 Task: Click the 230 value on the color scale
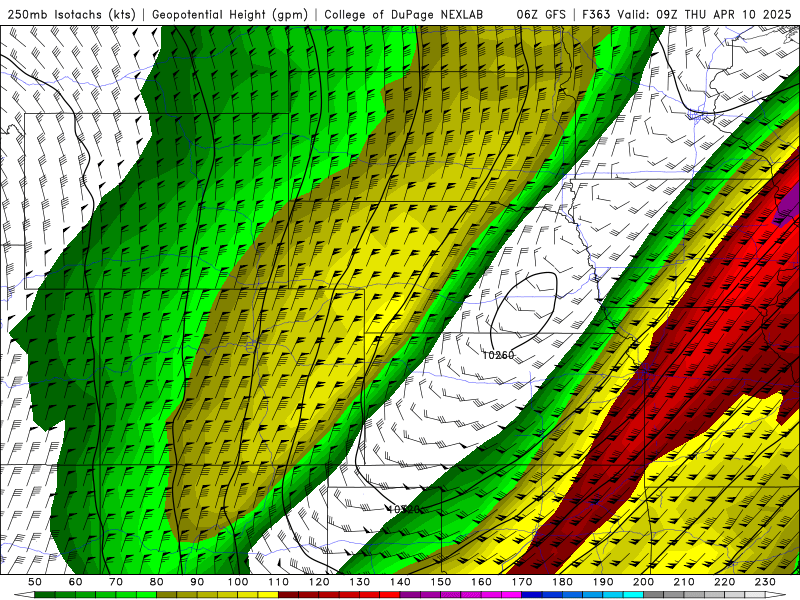tap(765, 582)
